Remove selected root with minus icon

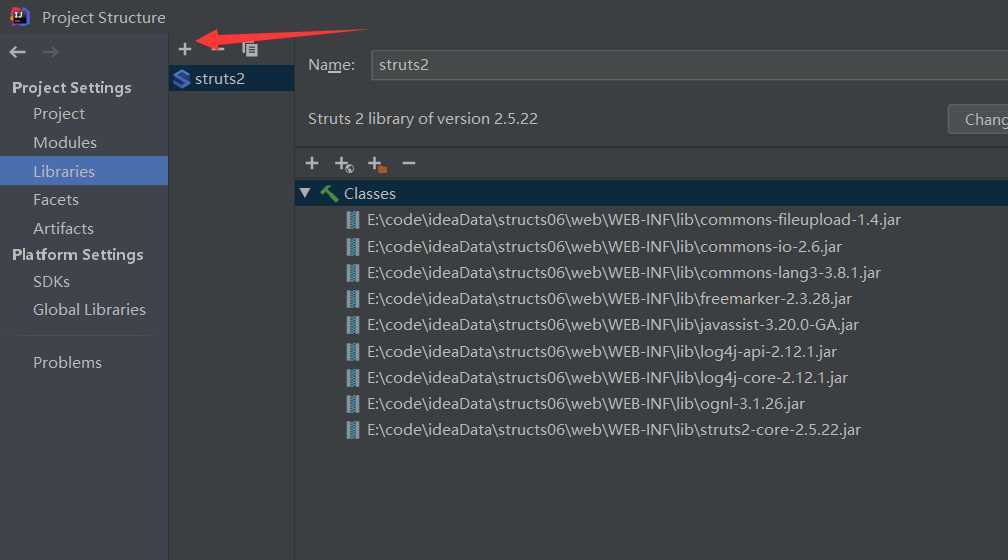(x=409, y=163)
